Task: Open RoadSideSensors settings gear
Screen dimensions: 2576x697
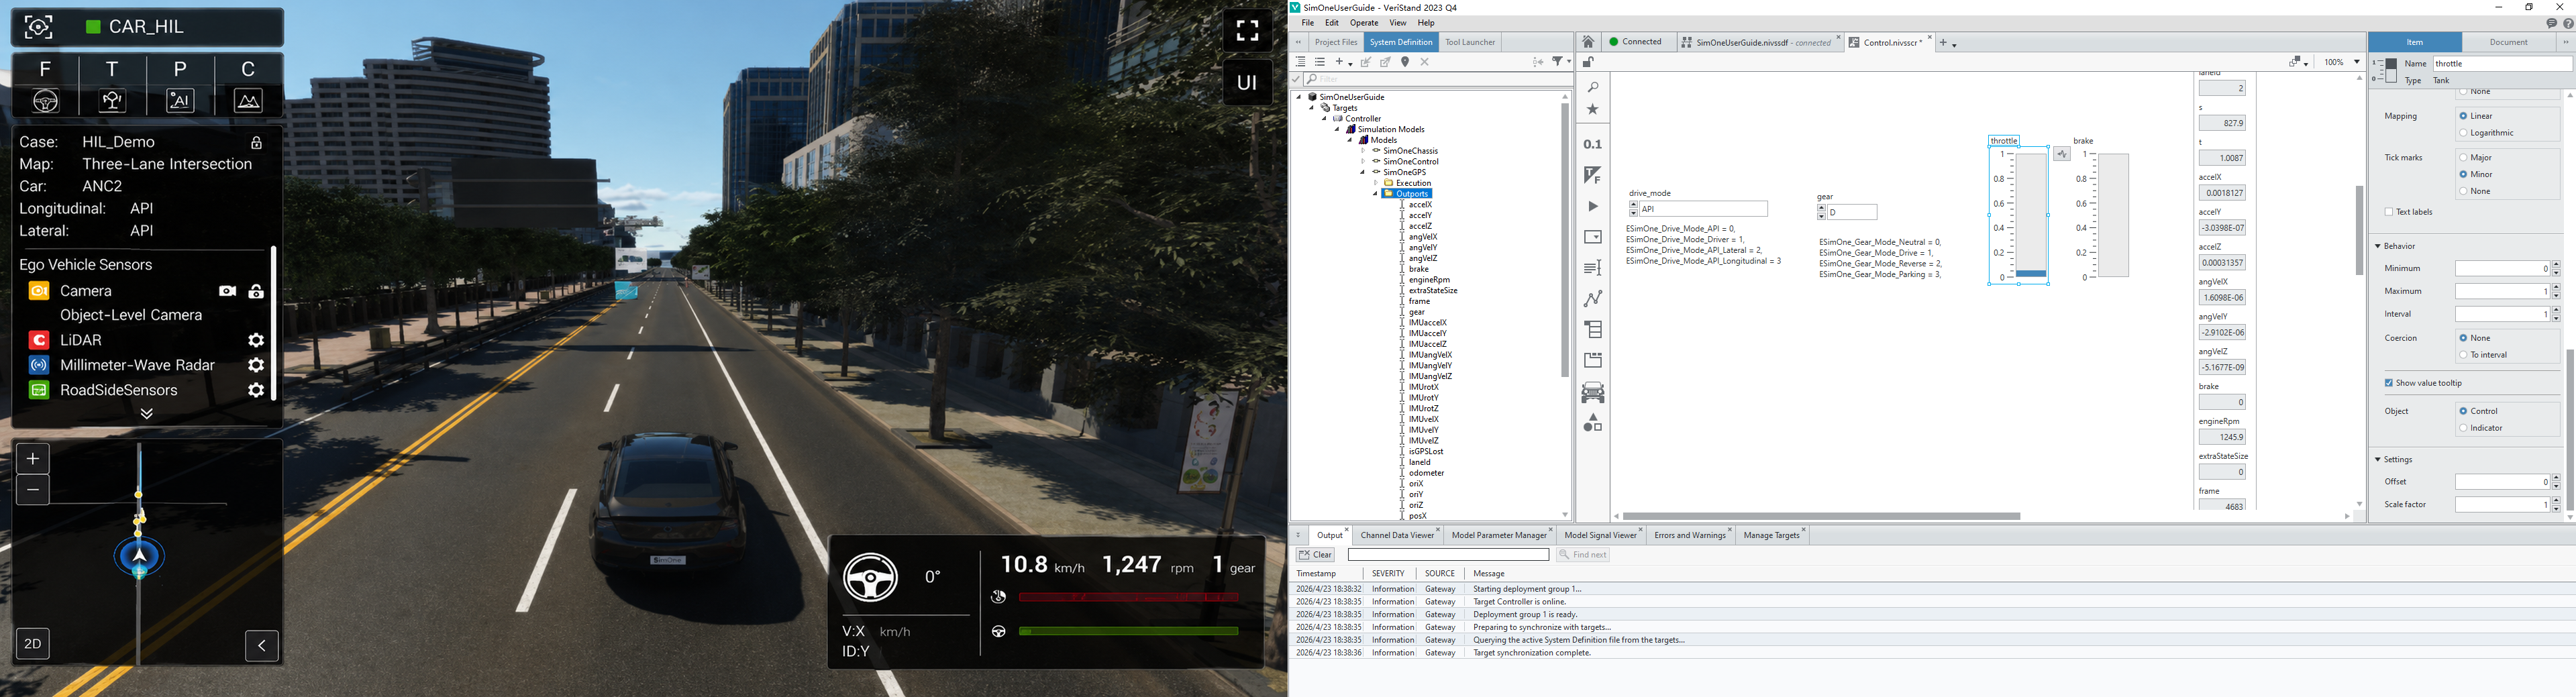Action: click(256, 390)
